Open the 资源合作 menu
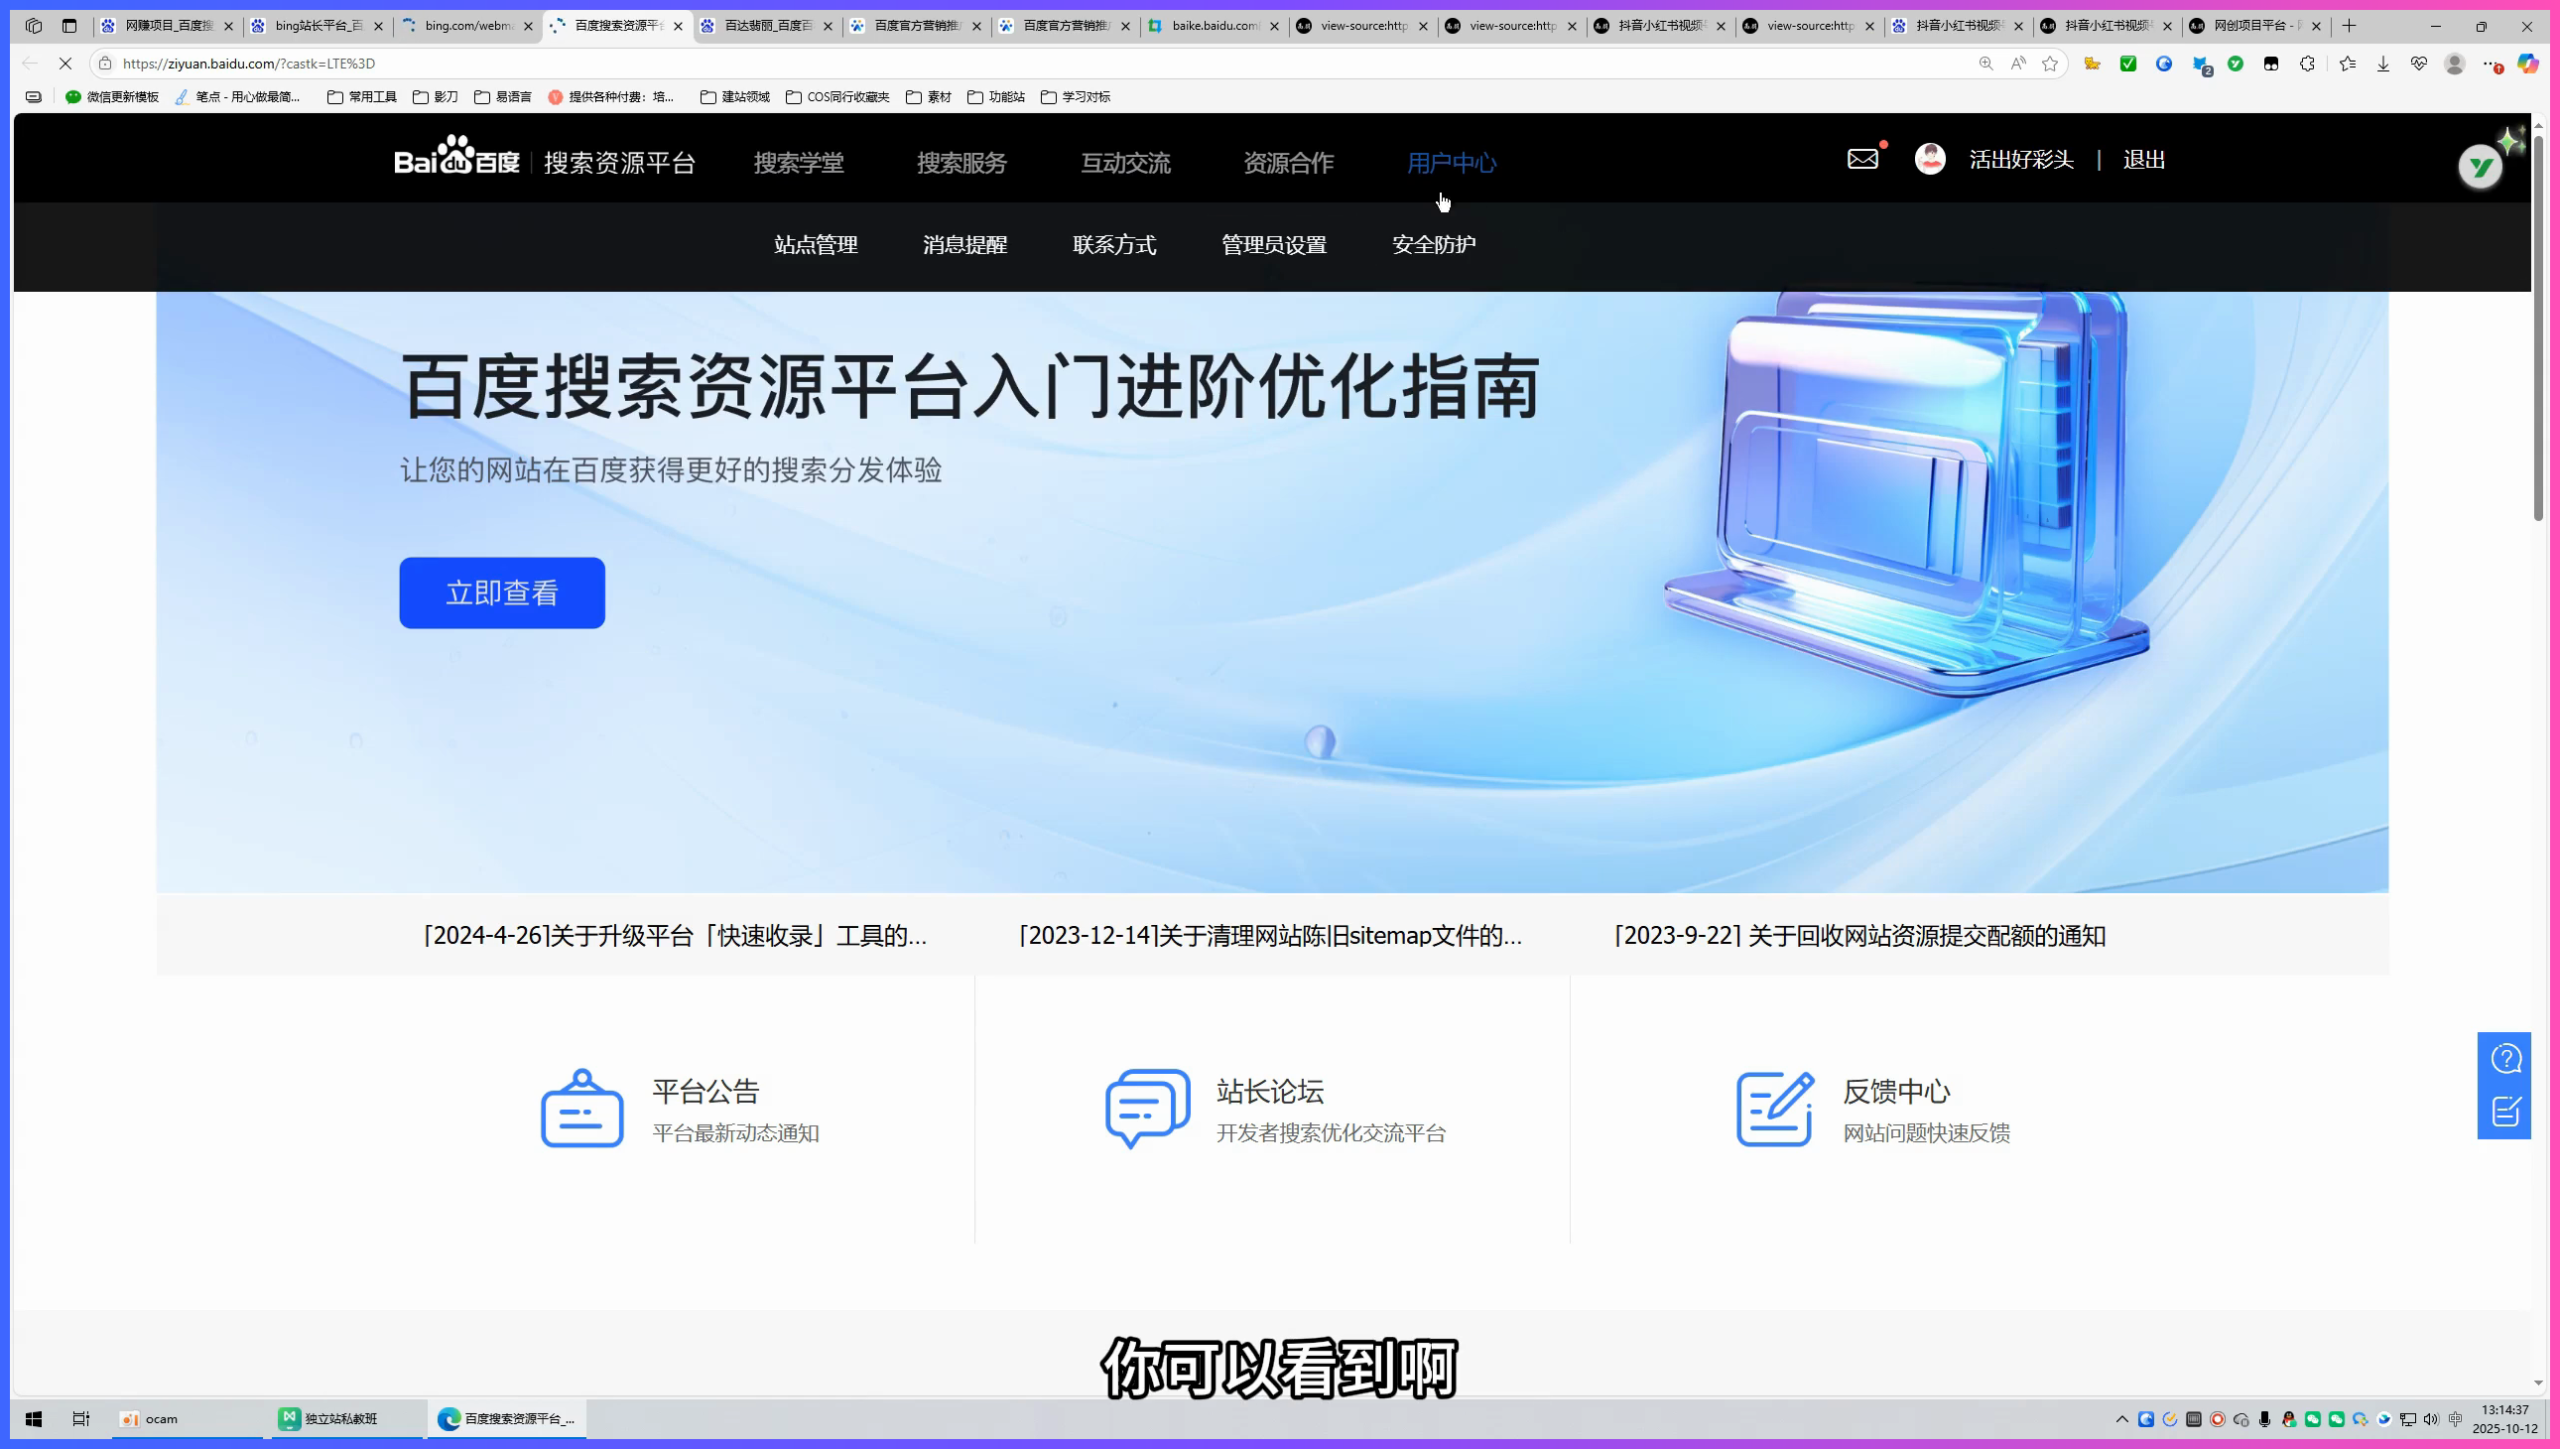 click(x=1288, y=162)
